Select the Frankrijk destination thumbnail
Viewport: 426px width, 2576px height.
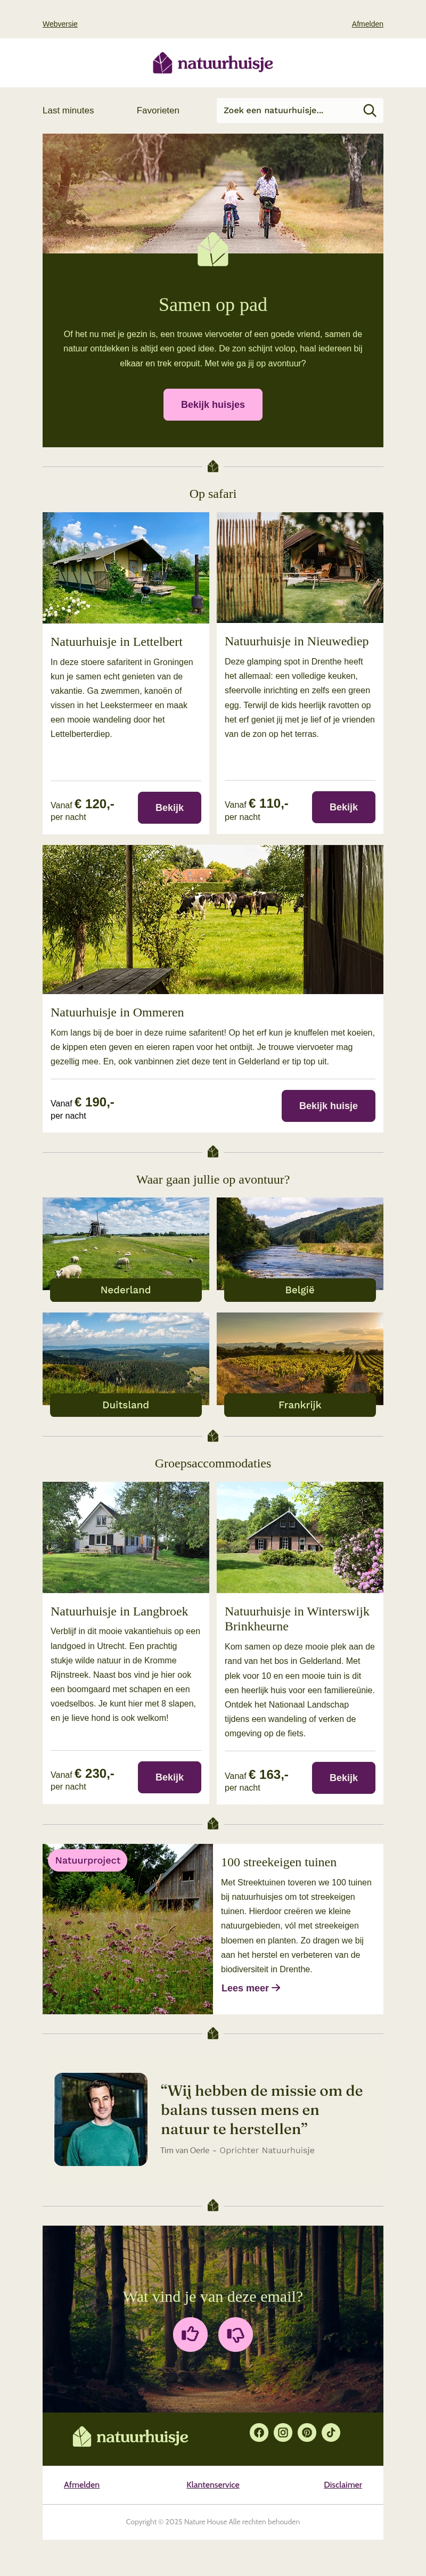coord(300,1364)
